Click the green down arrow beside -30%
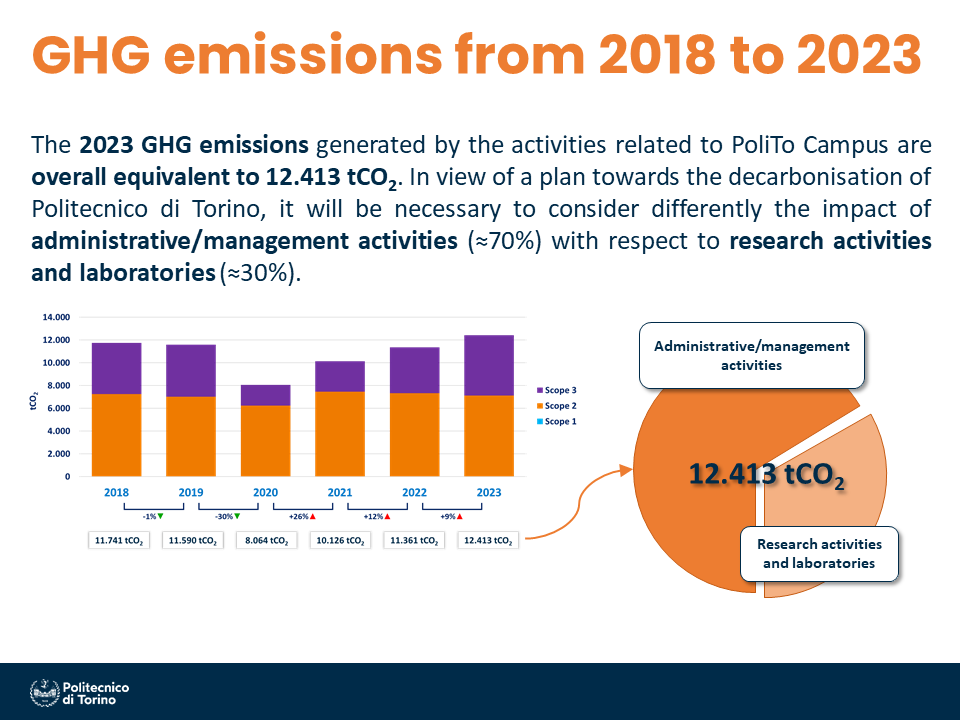This screenshot has height=720, width=960. [238, 516]
